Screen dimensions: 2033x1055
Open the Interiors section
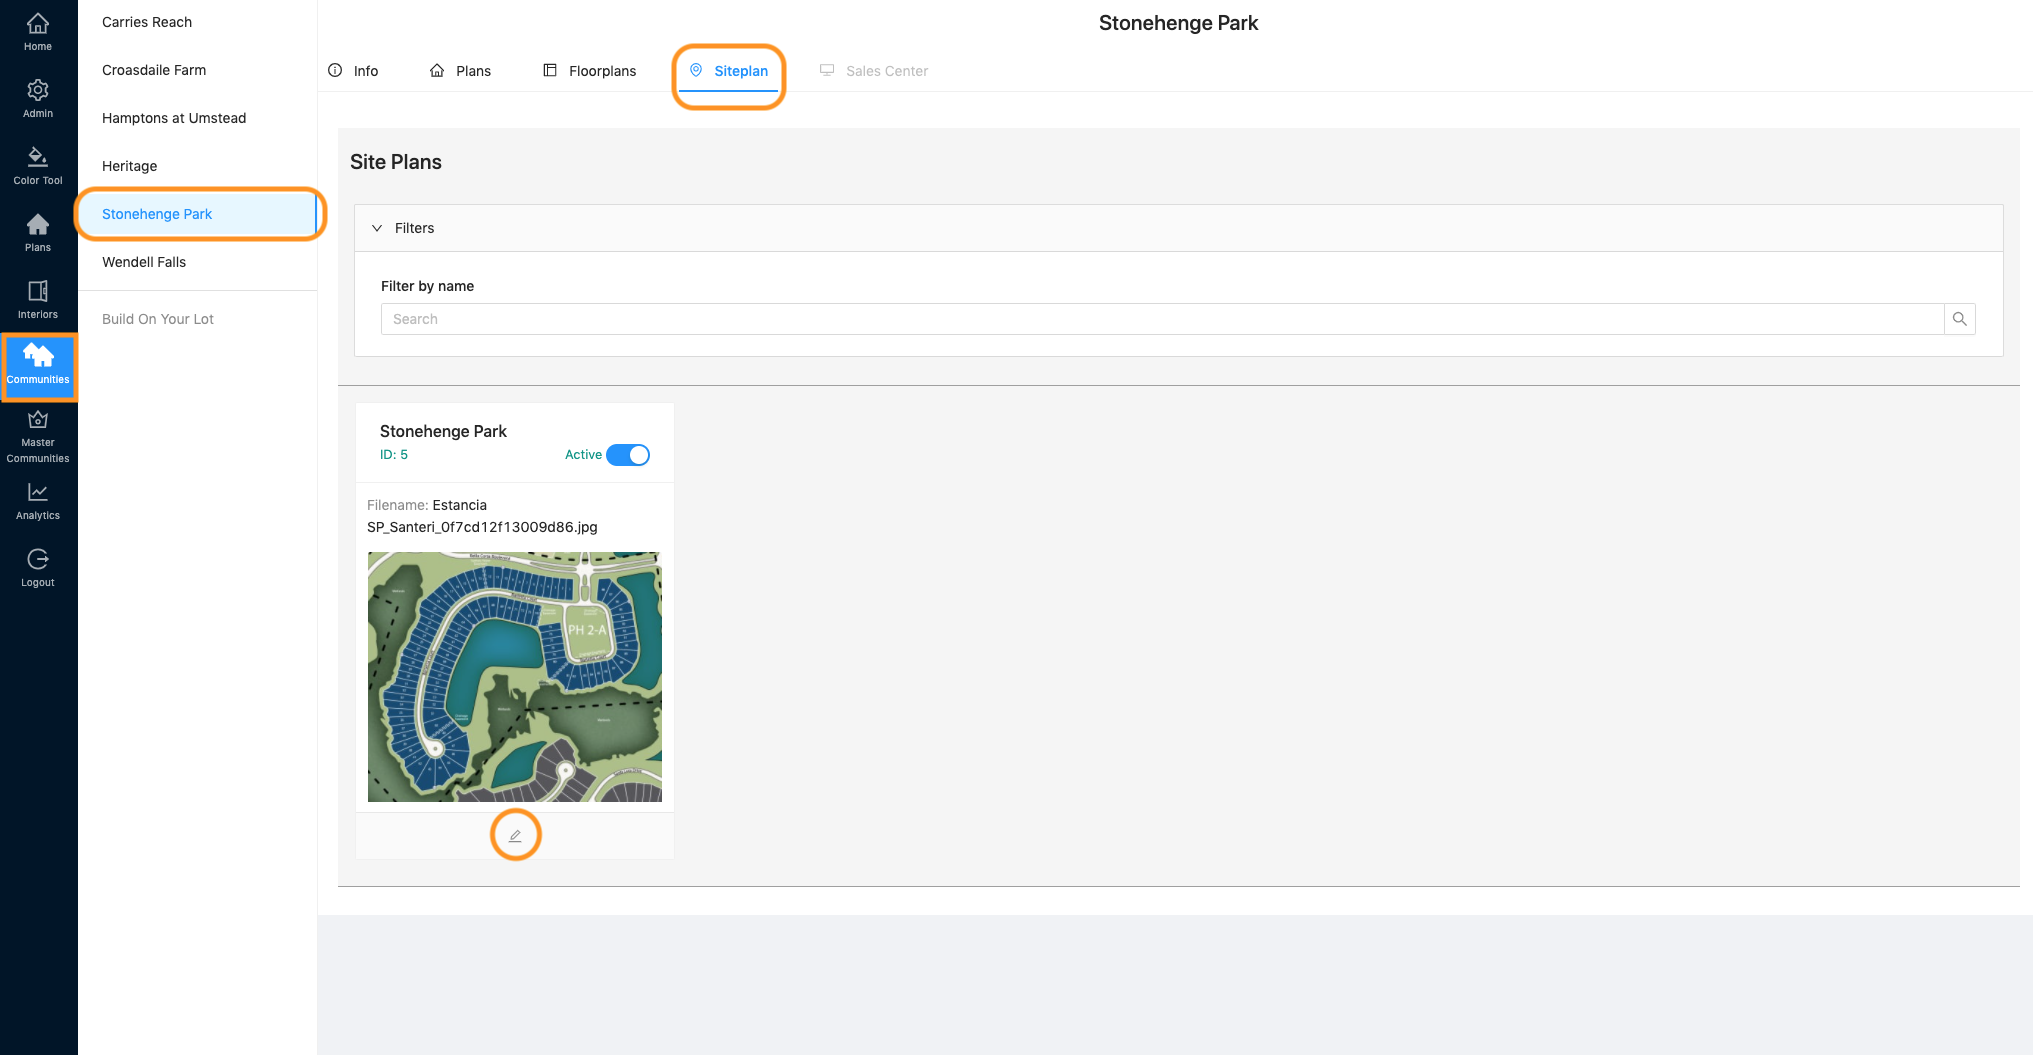[x=37, y=296]
